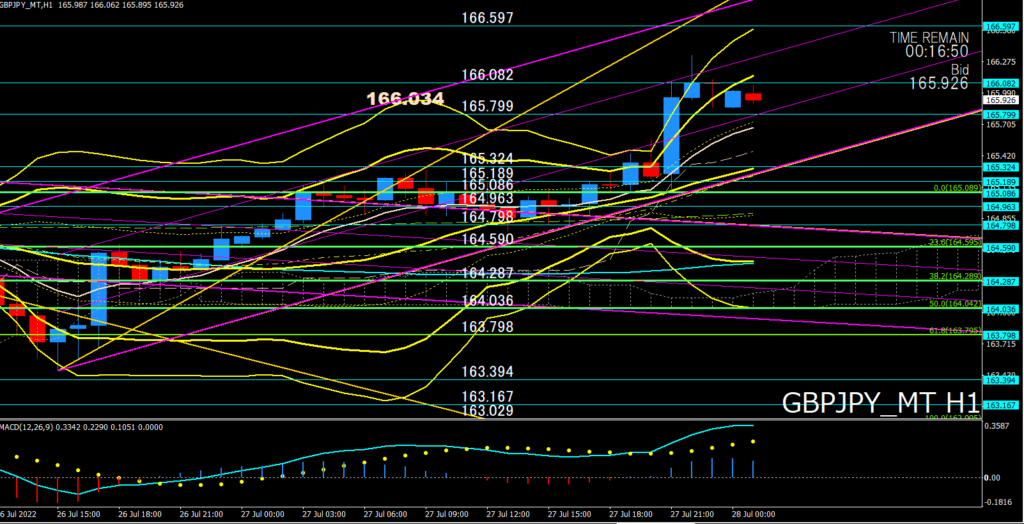Click the in-chart 165.799 level label
Image resolution: width=1024 pixels, height=524 pixels.
click(x=487, y=106)
